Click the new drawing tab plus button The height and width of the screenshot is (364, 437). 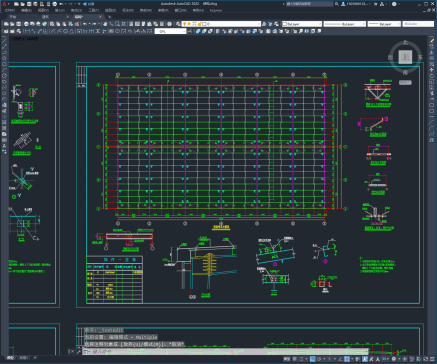(x=109, y=17)
